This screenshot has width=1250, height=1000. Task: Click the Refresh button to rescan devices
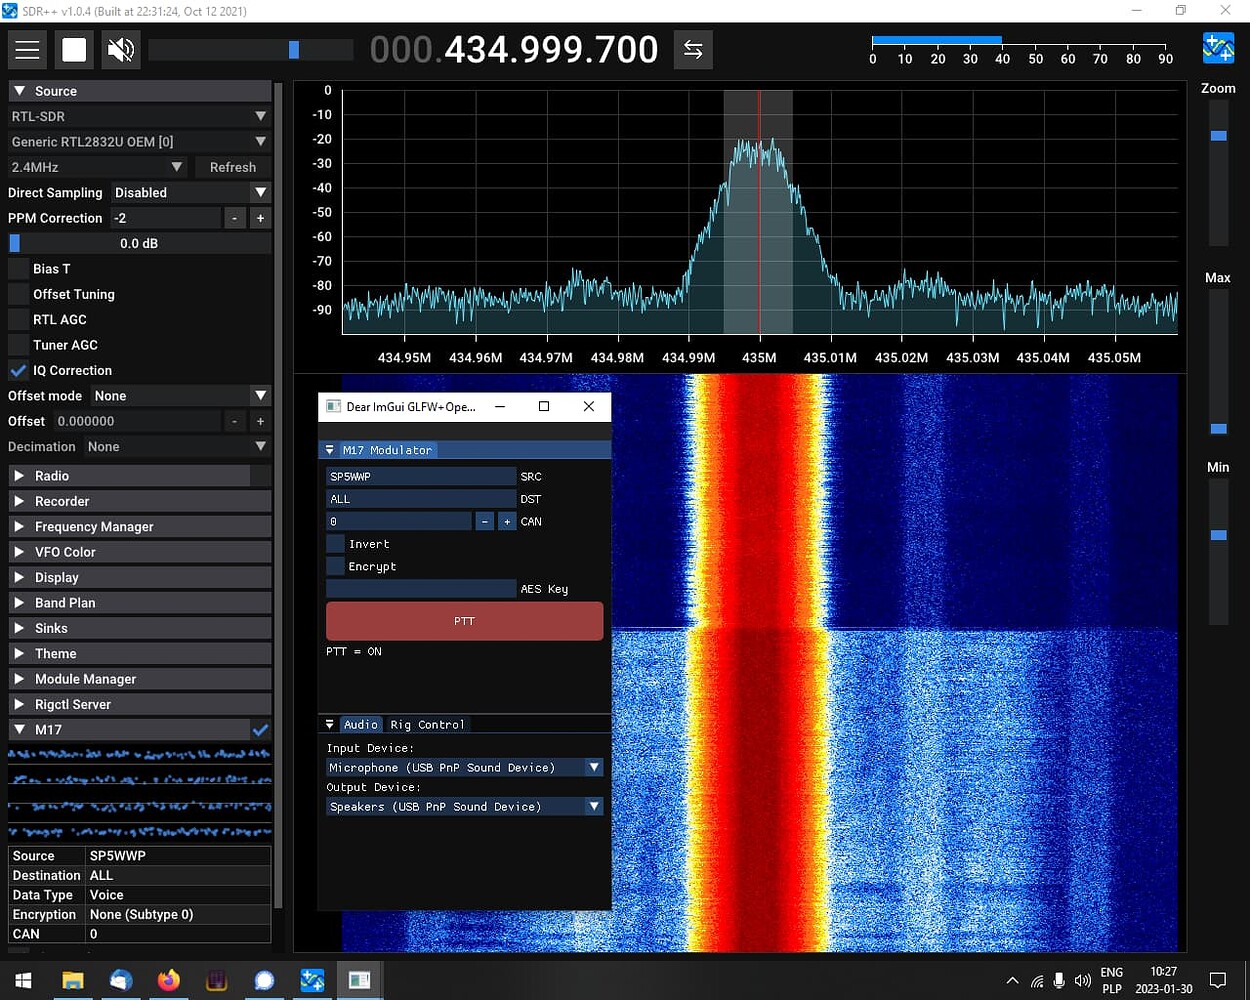(x=233, y=167)
